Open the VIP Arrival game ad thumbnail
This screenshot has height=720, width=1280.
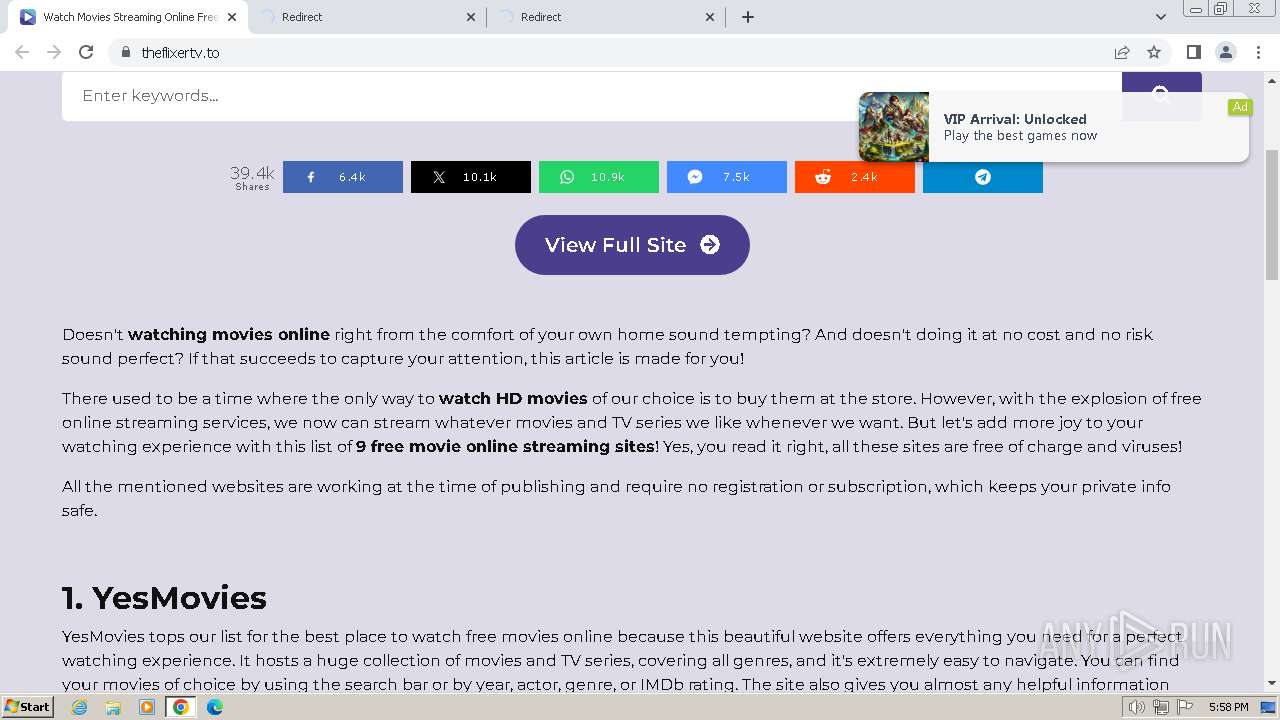[x=894, y=127]
